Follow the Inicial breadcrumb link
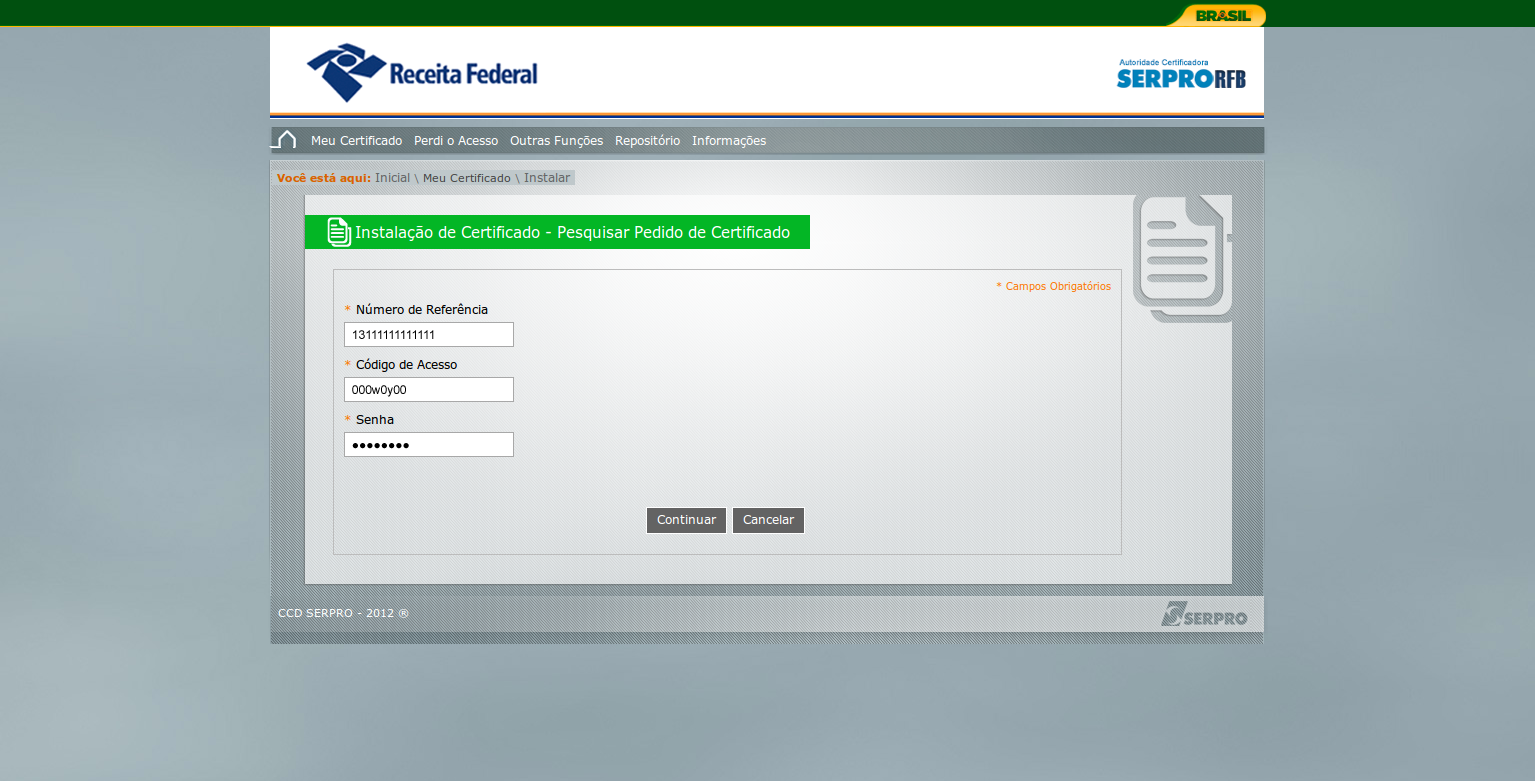 [392, 178]
